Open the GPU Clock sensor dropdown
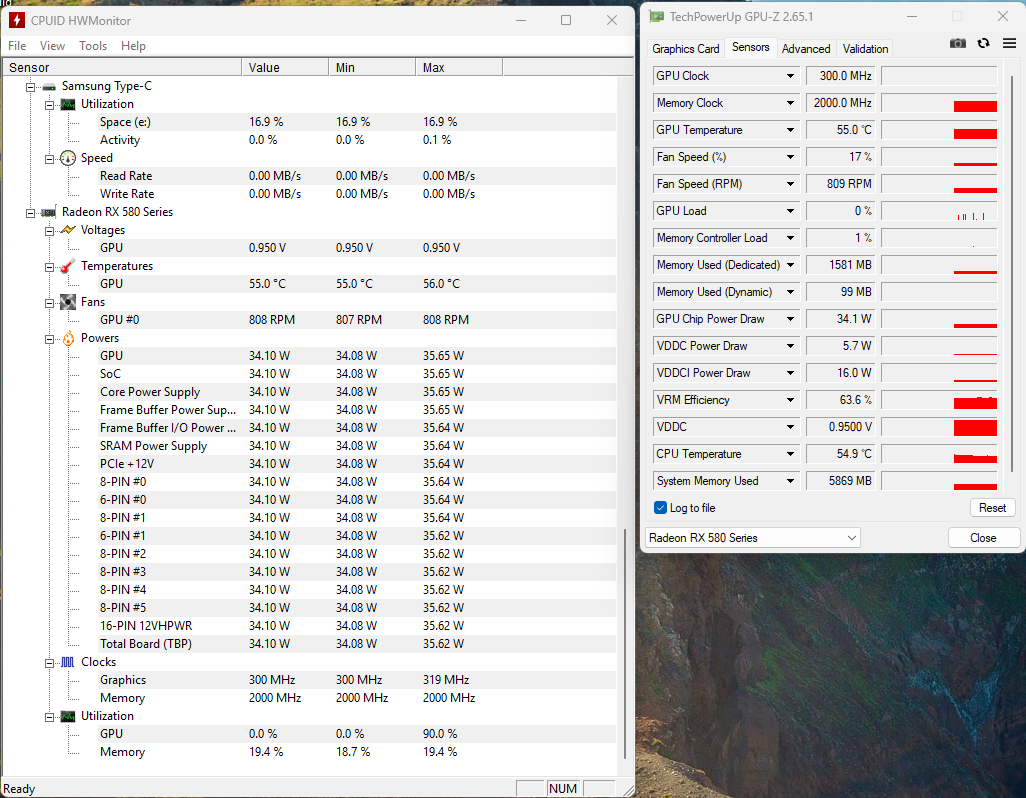Screen dimensions: 1026x798 pyautogui.click(x=790, y=76)
